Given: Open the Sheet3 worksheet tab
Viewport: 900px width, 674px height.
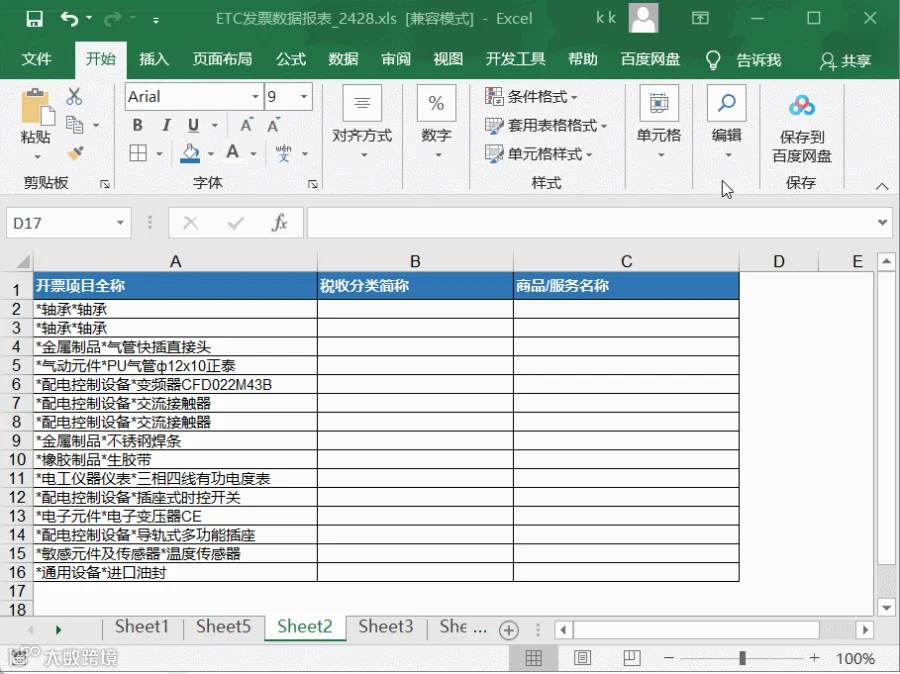Looking at the screenshot, I should coord(386,626).
